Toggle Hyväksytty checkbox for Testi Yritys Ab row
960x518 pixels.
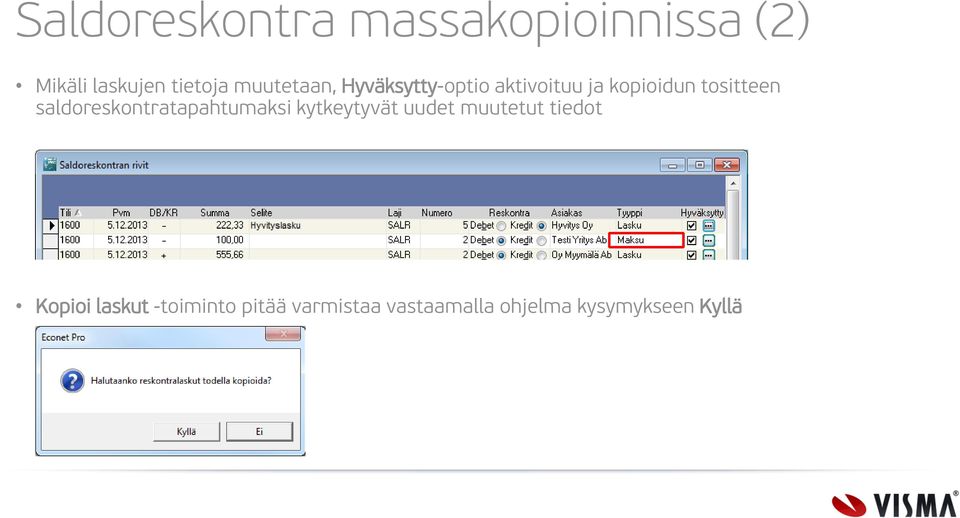(x=691, y=240)
